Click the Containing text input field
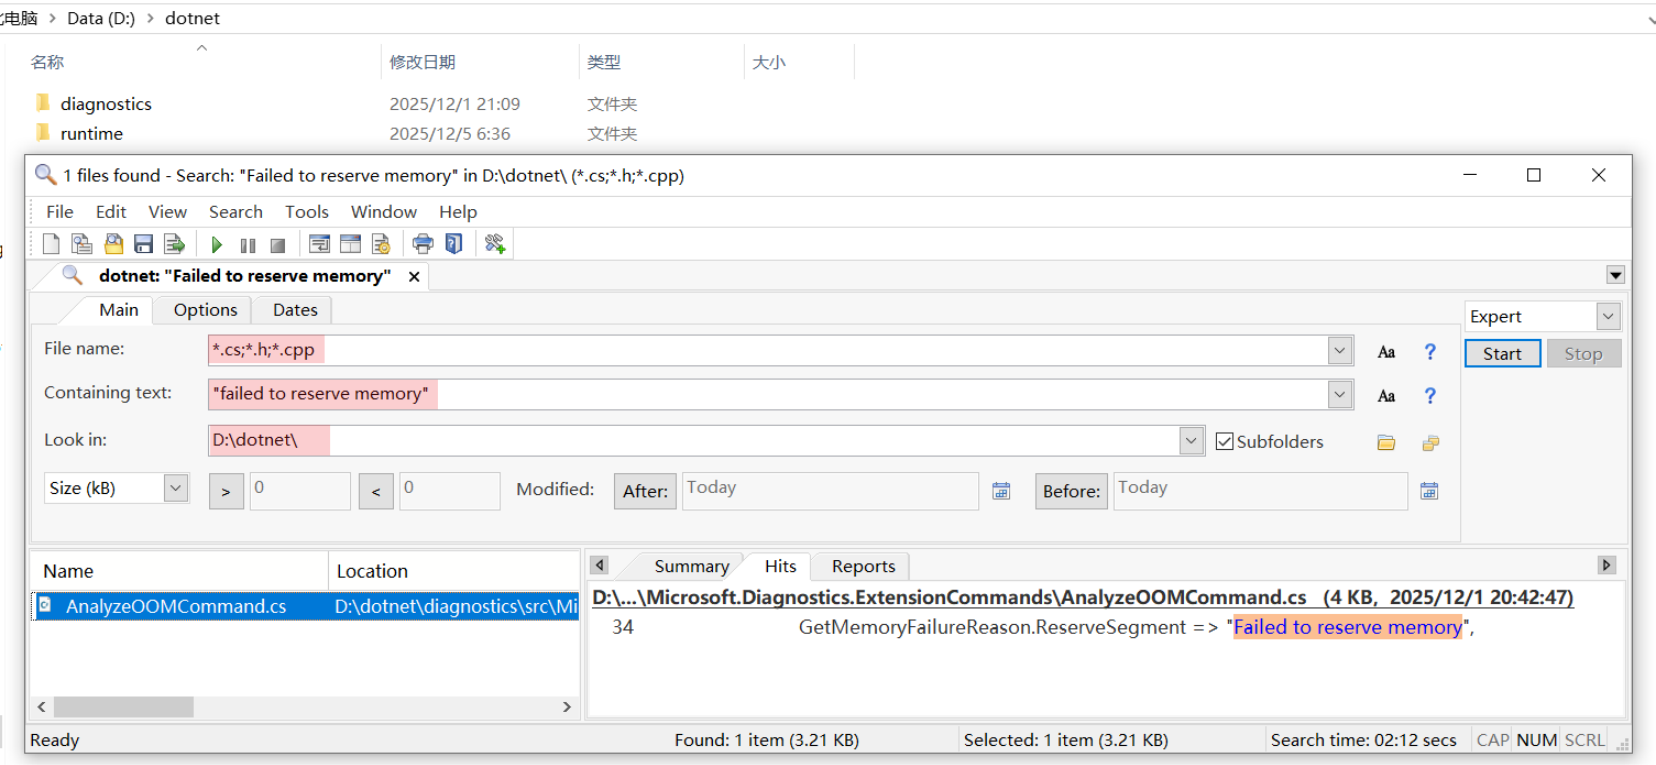The width and height of the screenshot is (1656, 765). pyautogui.click(x=768, y=394)
